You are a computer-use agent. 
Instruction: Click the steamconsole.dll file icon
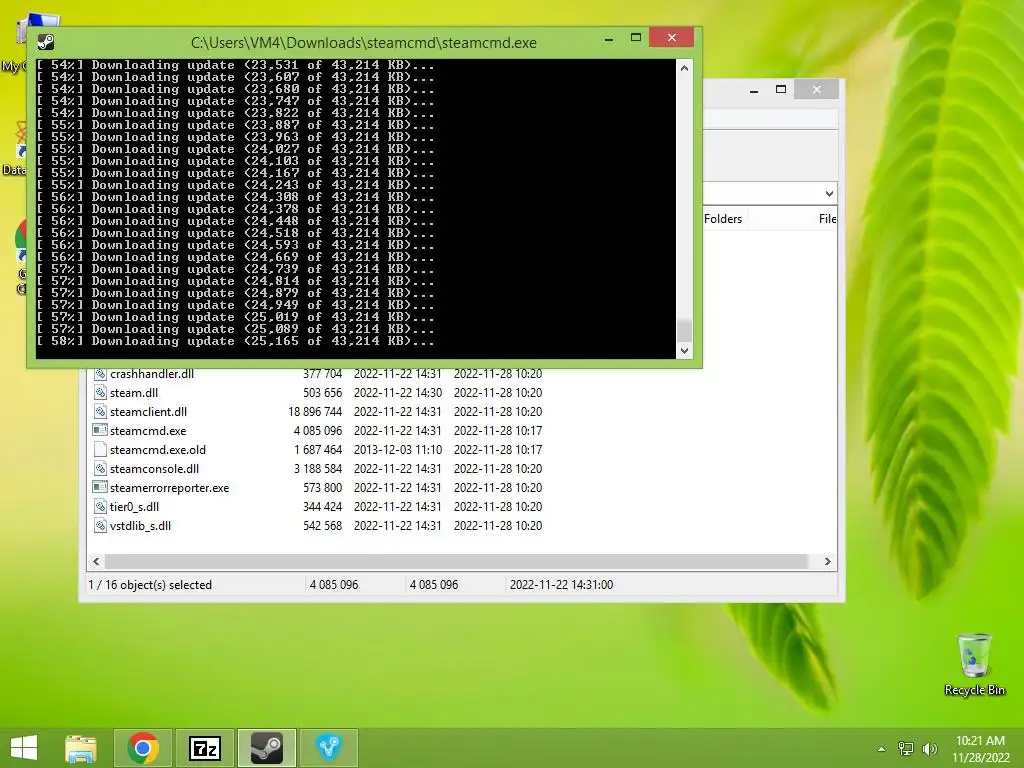point(100,469)
